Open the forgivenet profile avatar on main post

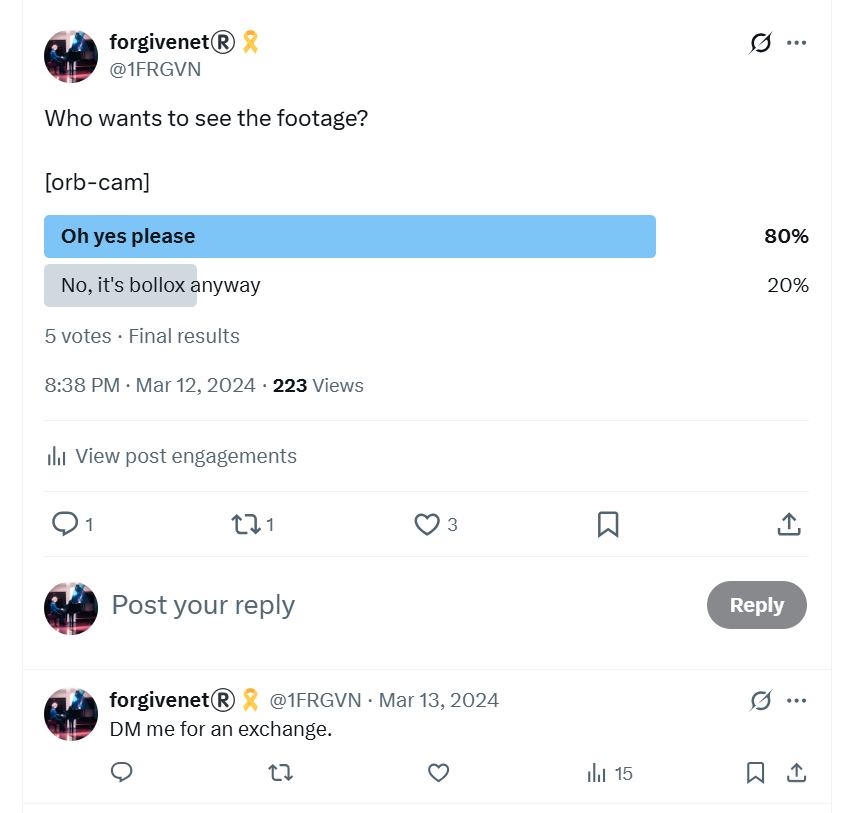pos(71,56)
